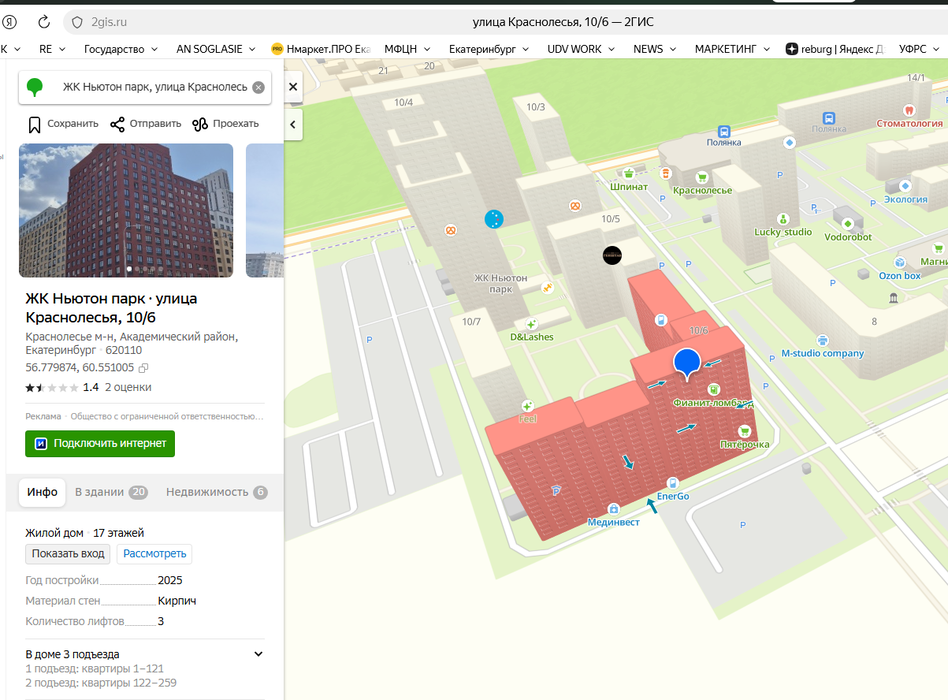Screen dimensions: 948x700
Task: Click the Сохранить bookmark icon
Action: 35,124
